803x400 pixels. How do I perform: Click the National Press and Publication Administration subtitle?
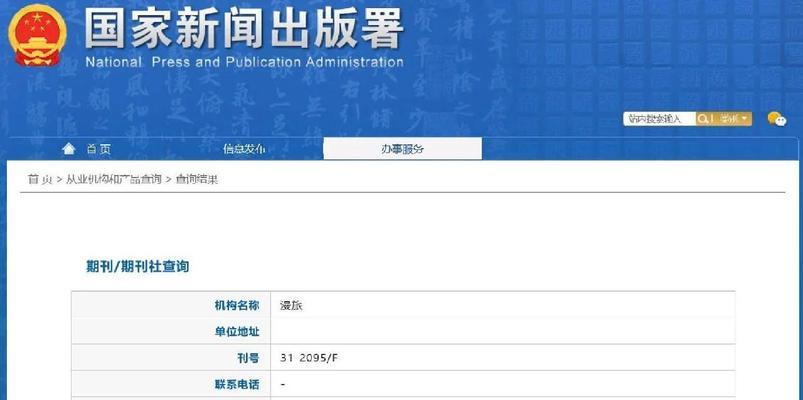pos(245,62)
